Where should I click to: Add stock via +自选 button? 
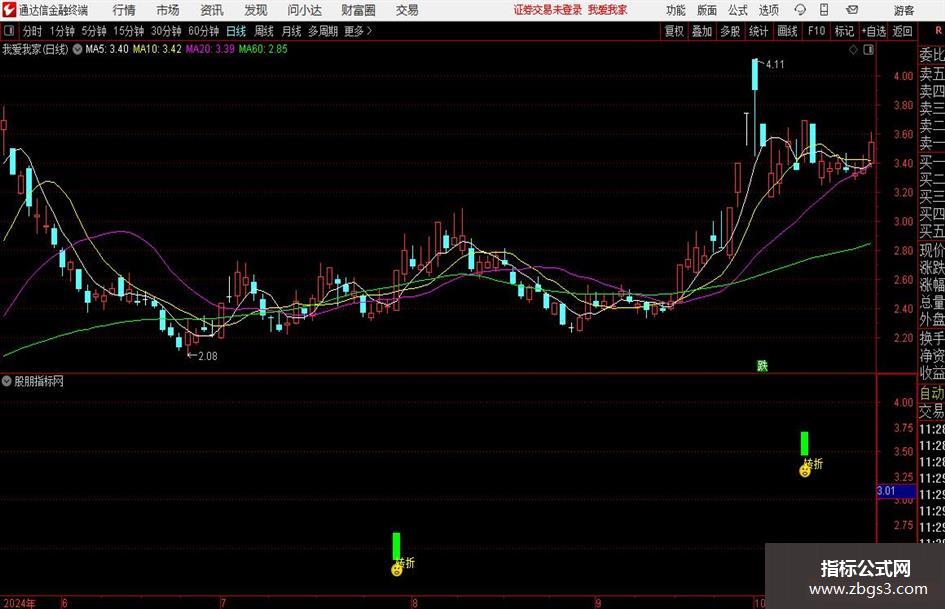pyautogui.click(x=874, y=31)
